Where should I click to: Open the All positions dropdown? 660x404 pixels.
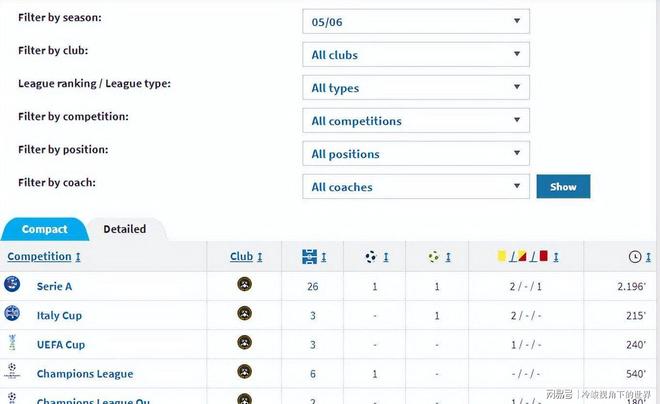pos(416,153)
